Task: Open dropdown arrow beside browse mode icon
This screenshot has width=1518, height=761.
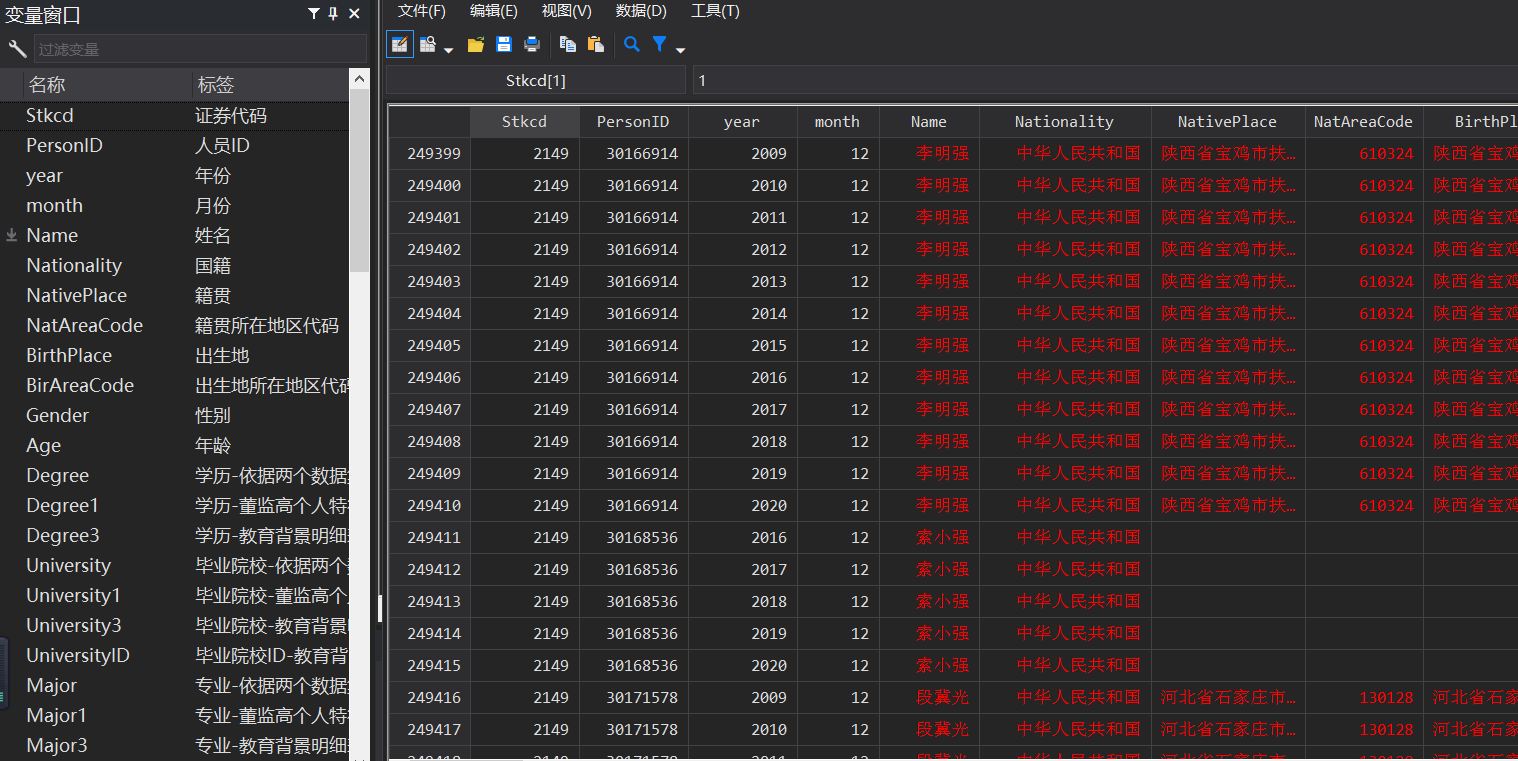Action: point(448,49)
